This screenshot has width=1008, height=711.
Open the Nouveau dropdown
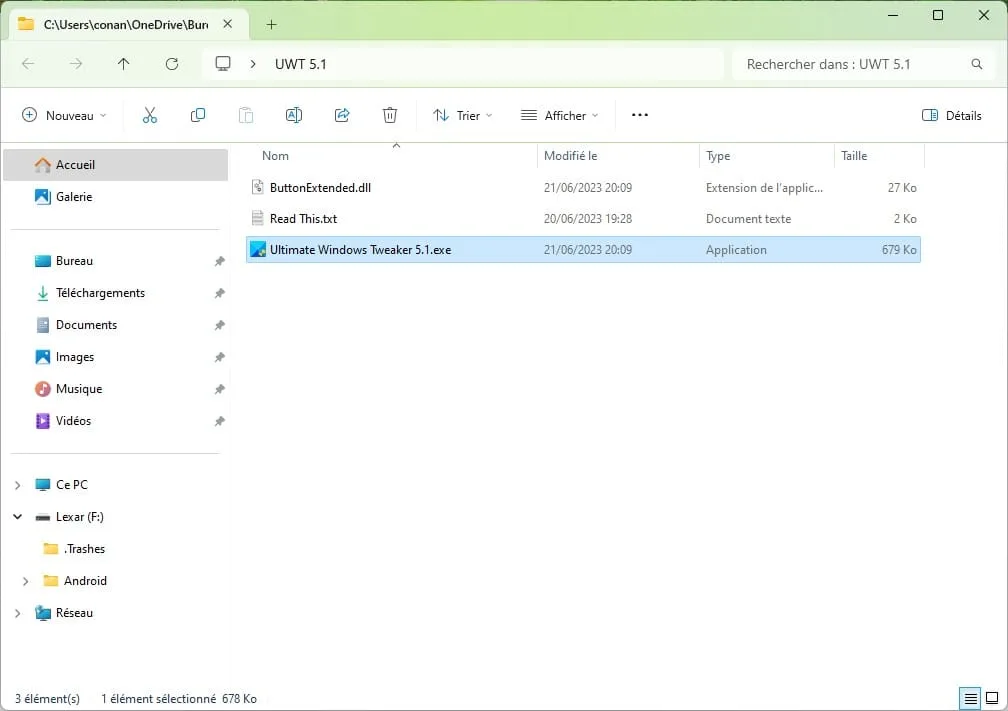64,116
